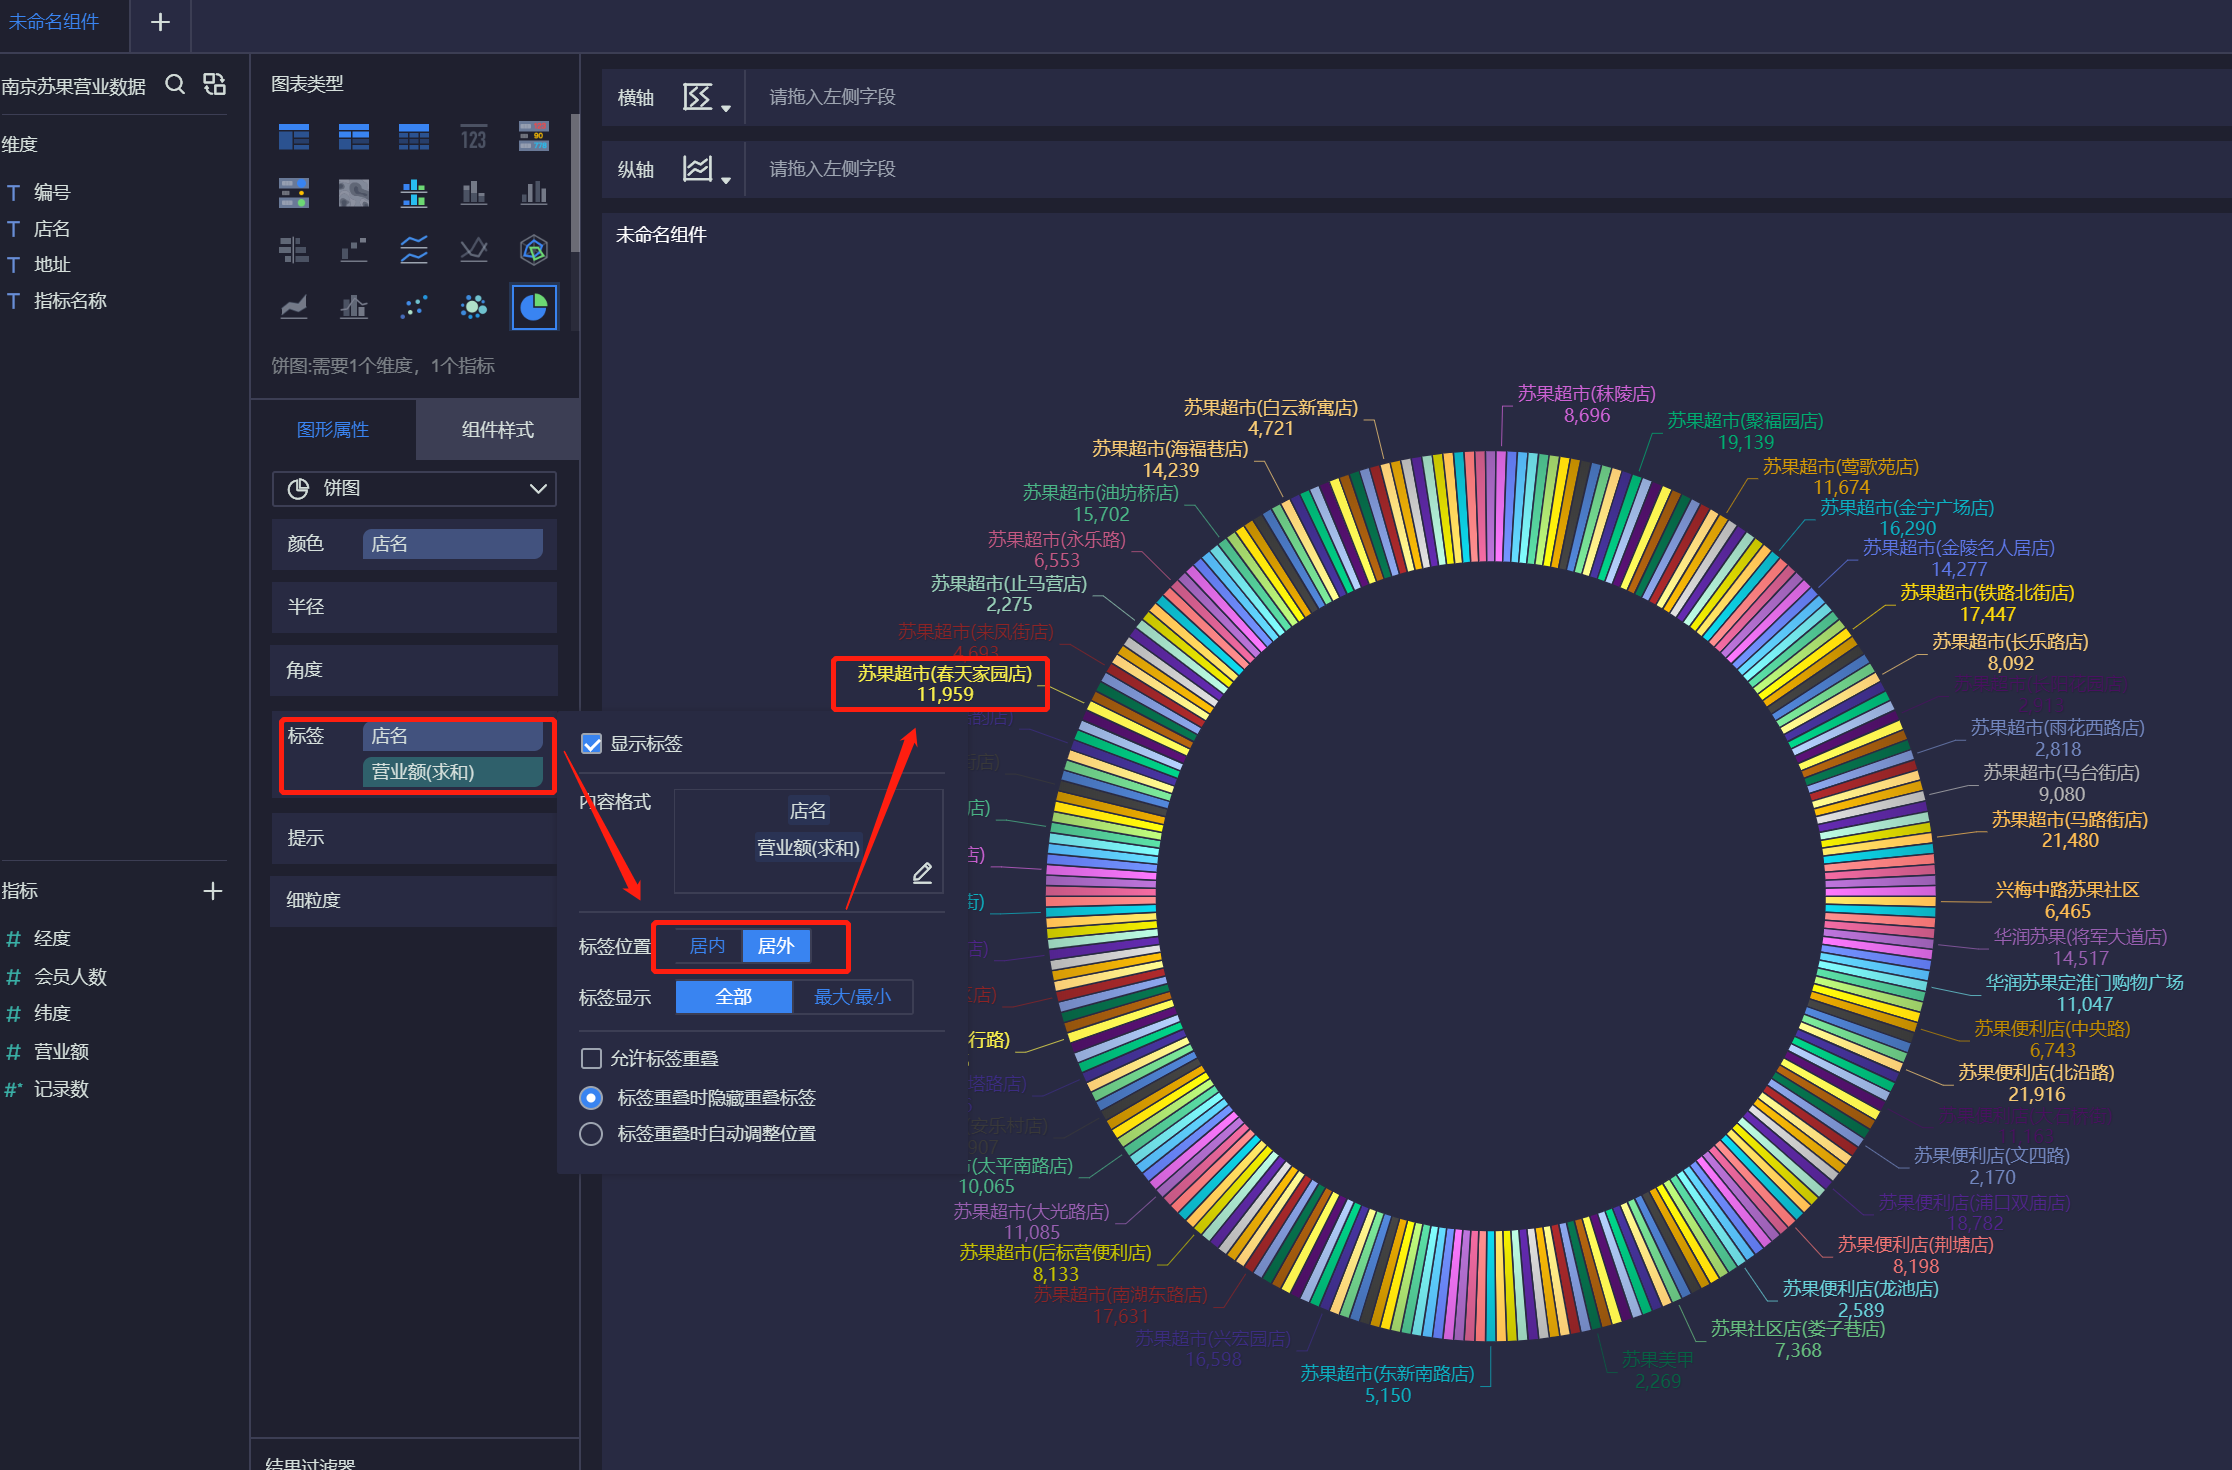The width and height of the screenshot is (2232, 1470).
Task: Switch to the 组件样式 tab
Action: point(498,430)
